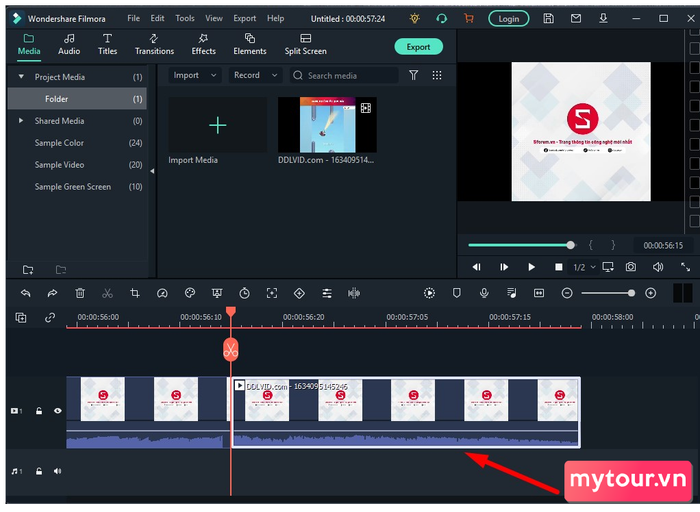700x512 pixels.
Task: Take a snapshot with camera icon
Action: point(631,267)
